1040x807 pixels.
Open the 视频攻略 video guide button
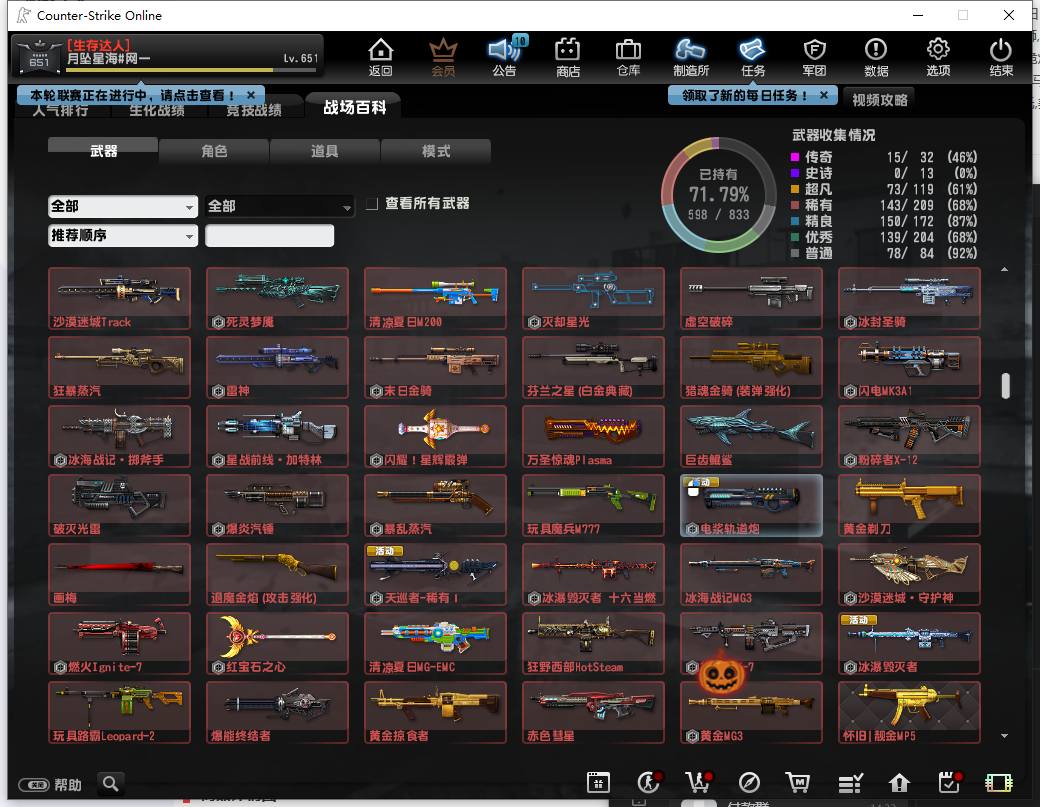879,100
